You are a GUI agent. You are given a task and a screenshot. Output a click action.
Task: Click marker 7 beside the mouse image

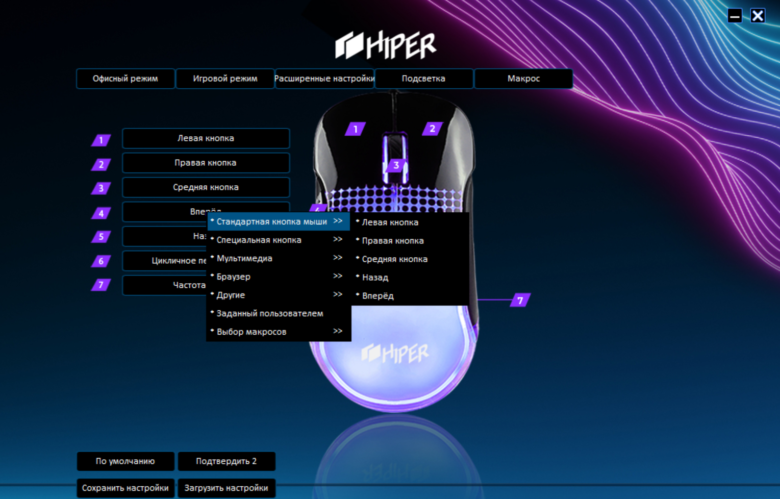tap(520, 300)
